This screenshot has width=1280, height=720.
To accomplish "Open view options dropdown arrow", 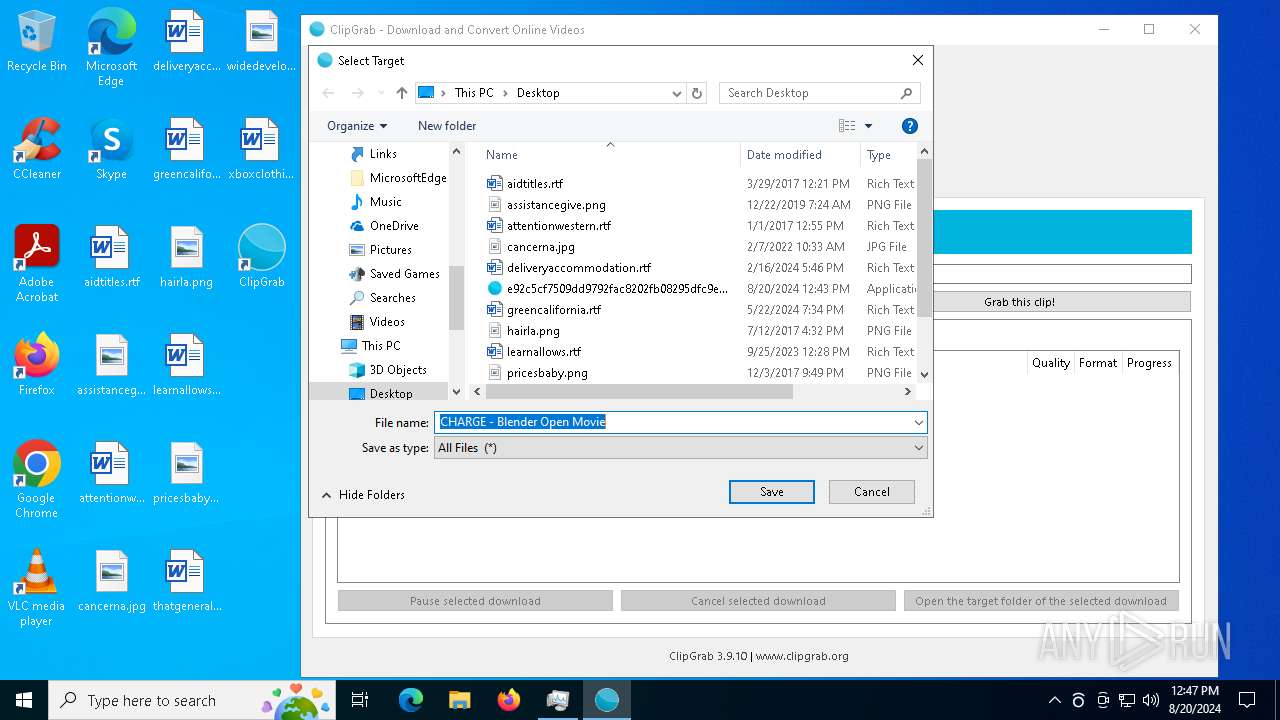I will click(868, 126).
